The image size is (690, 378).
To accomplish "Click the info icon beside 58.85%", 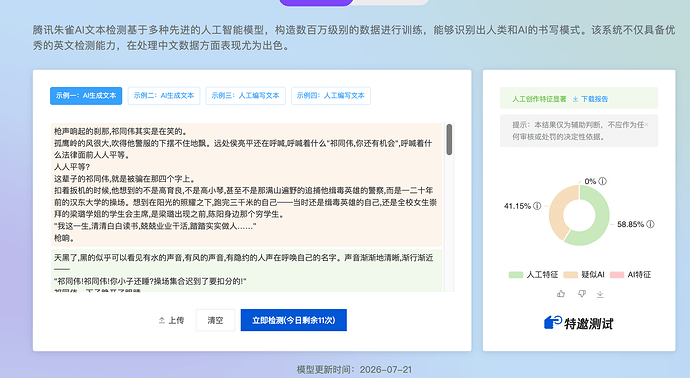I will coord(650,224).
